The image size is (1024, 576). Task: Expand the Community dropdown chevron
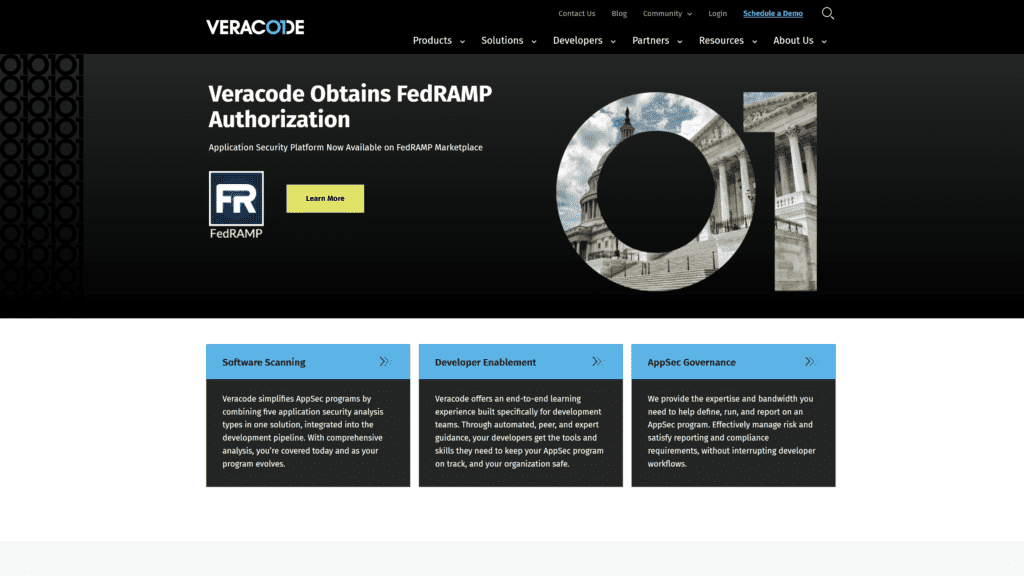690,14
